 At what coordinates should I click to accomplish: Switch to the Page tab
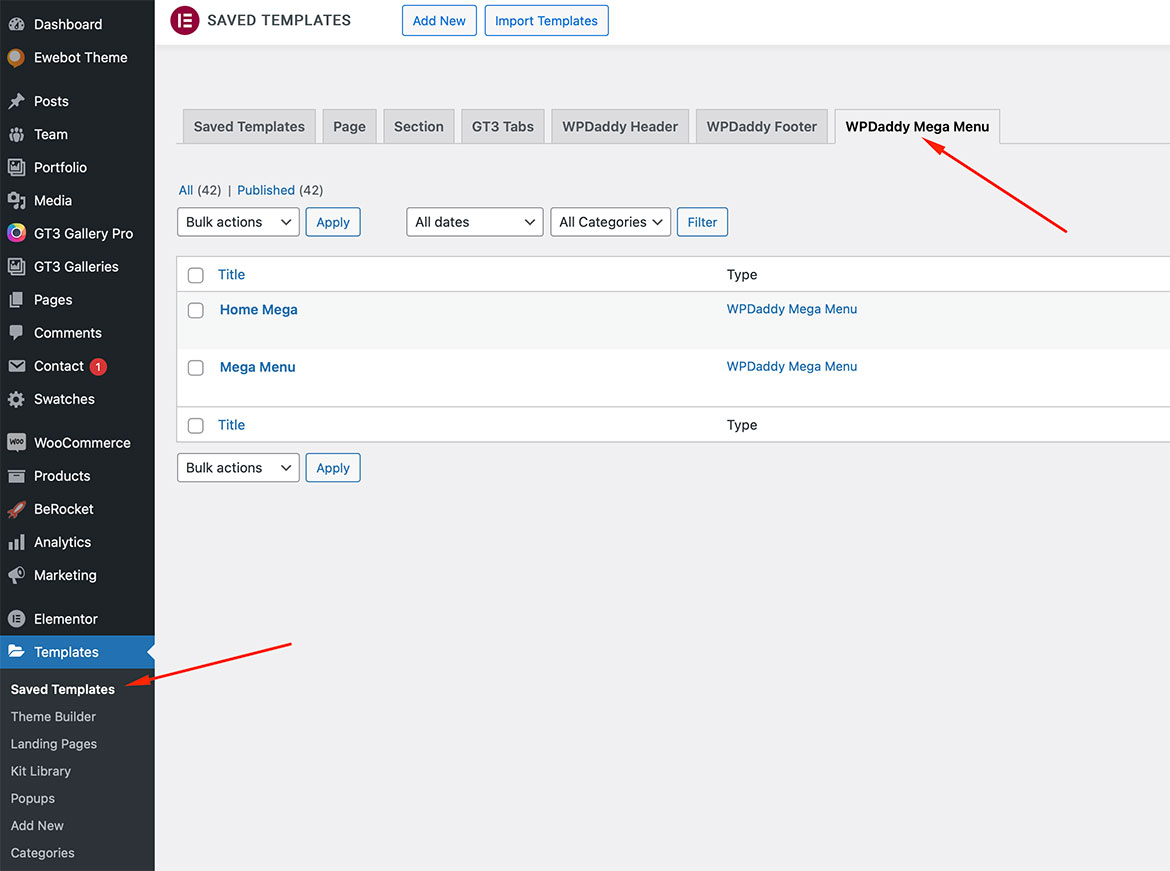[349, 126]
